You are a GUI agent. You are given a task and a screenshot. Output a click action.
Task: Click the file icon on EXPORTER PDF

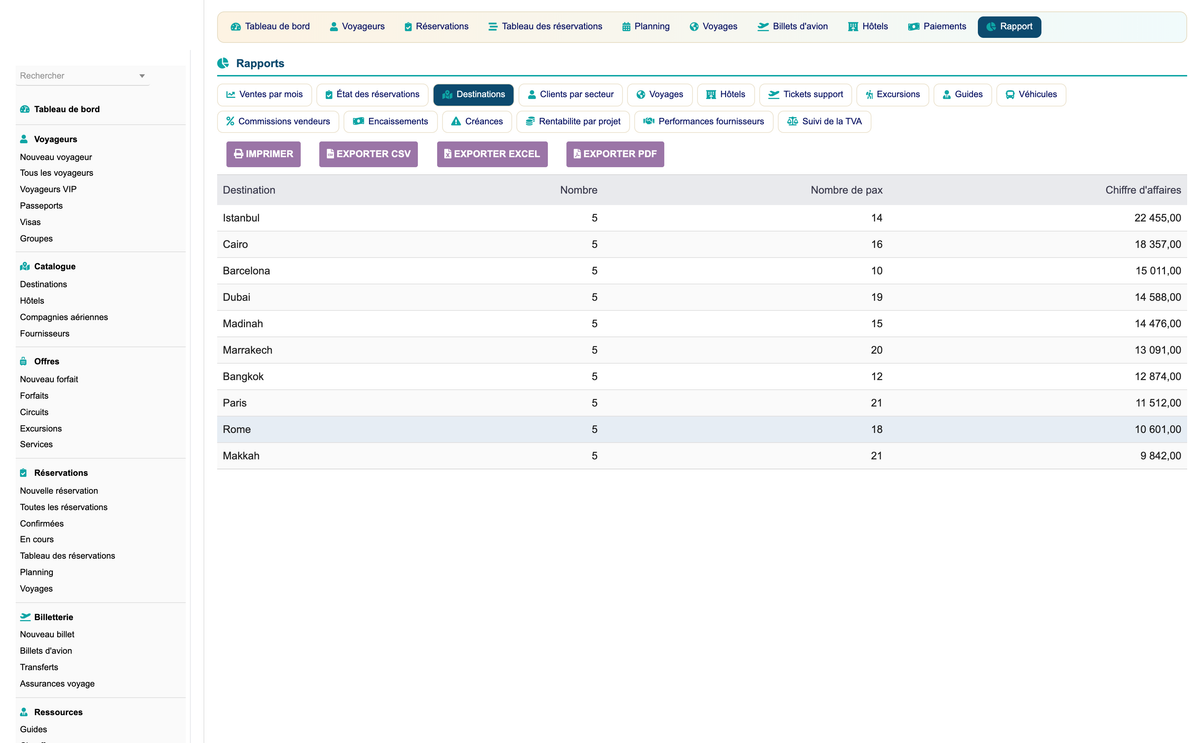[x=577, y=154]
